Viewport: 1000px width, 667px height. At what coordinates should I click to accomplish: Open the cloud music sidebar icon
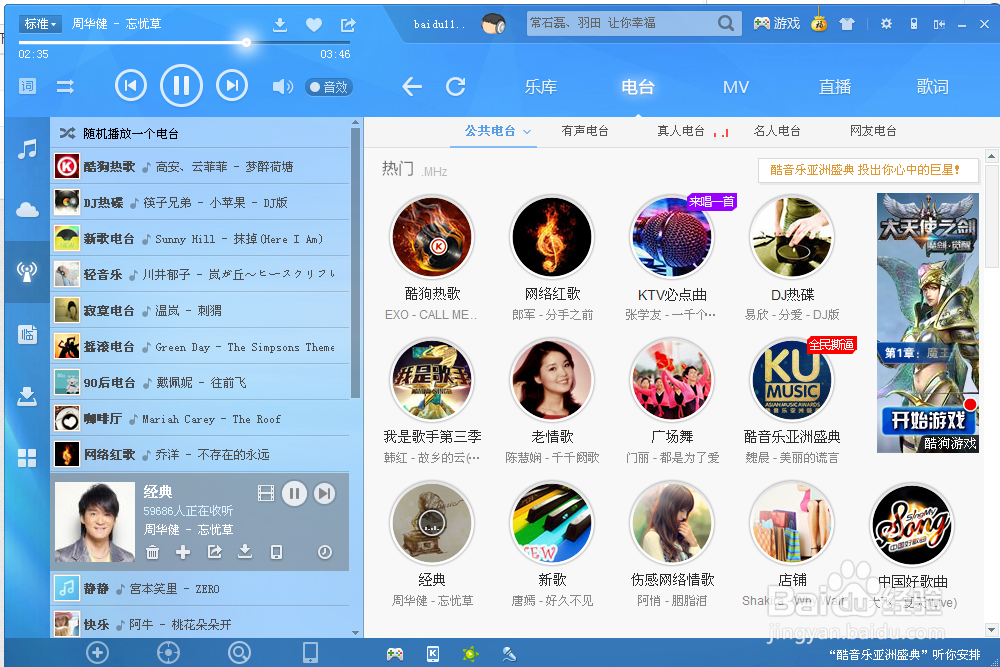click(x=27, y=209)
